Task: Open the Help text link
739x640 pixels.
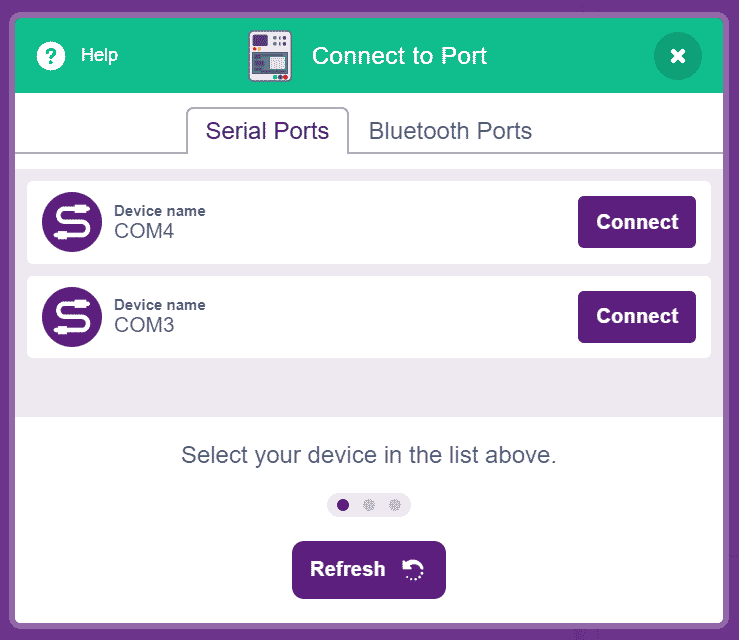Action: 99,55
